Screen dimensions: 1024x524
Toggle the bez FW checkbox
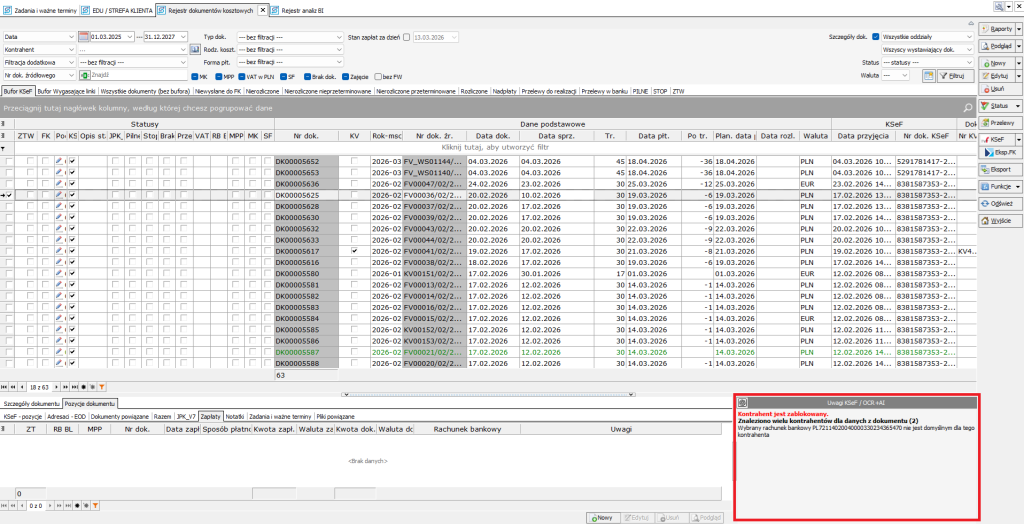[x=374, y=76]
